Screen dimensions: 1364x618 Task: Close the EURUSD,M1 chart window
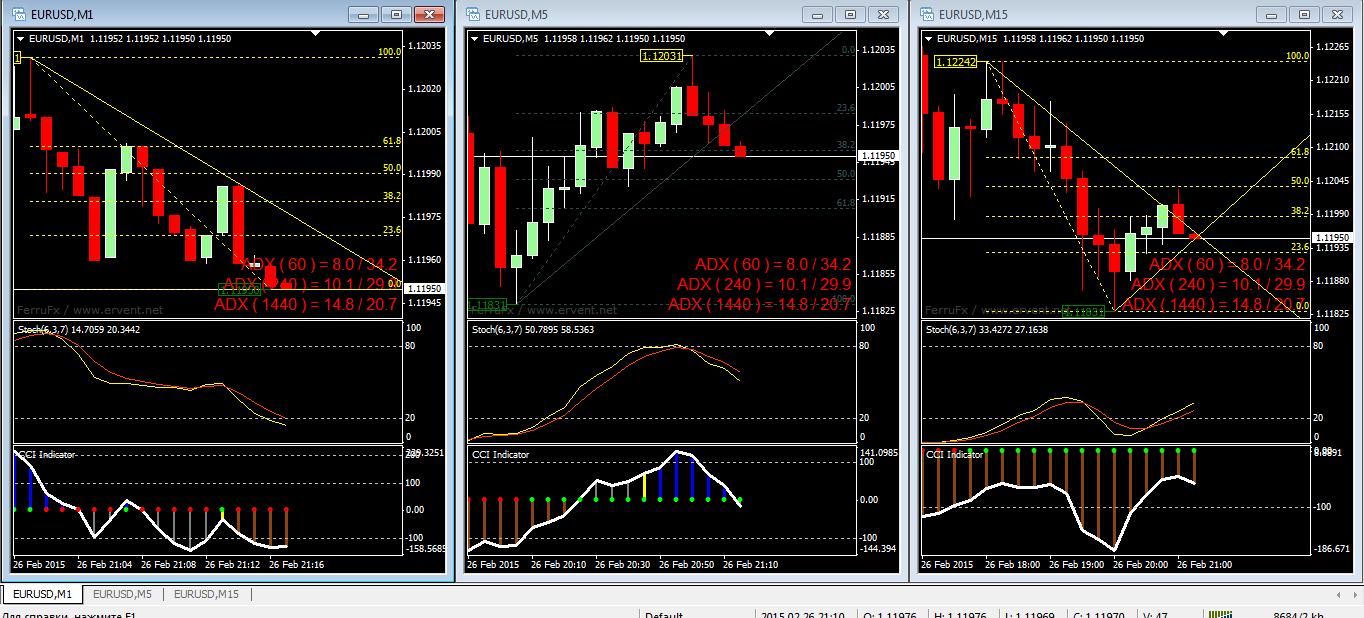[x=430, y=14]
